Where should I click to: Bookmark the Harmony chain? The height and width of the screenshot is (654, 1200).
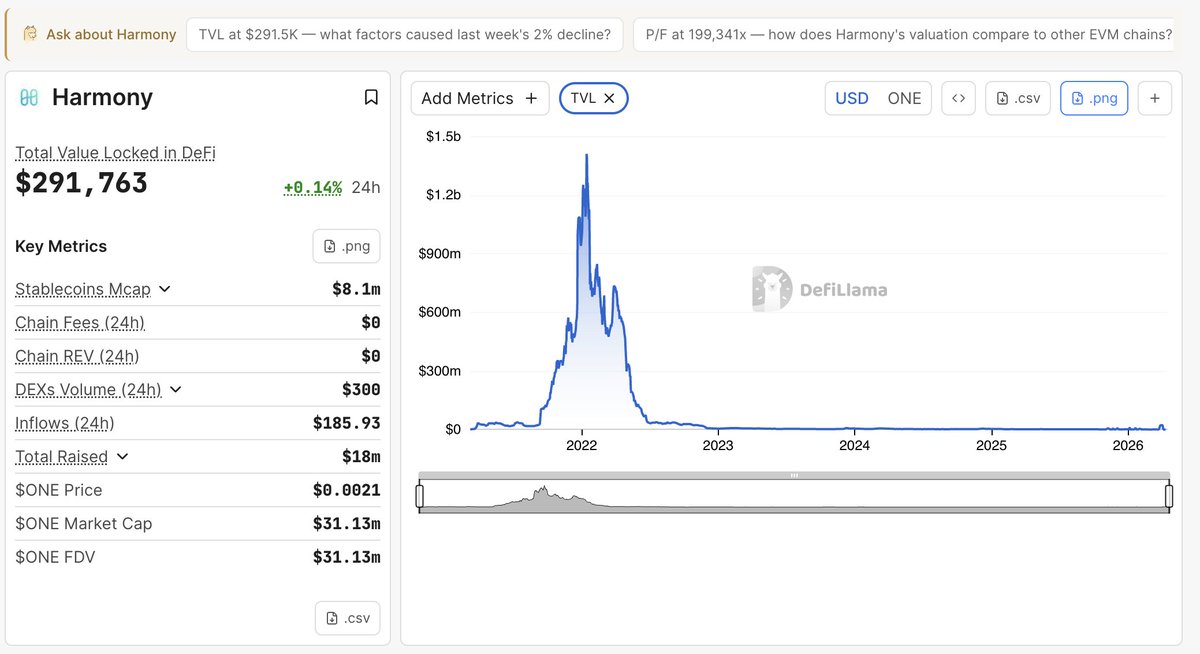tap(371, 97)
